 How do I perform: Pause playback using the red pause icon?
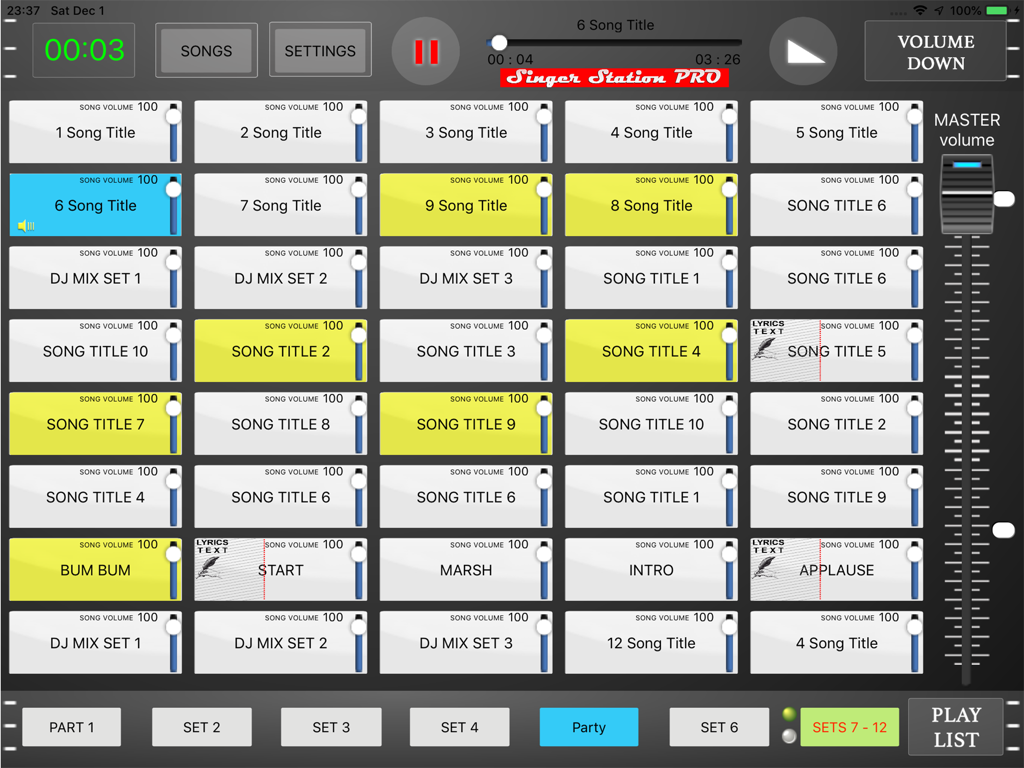click(x=425, y=49)
